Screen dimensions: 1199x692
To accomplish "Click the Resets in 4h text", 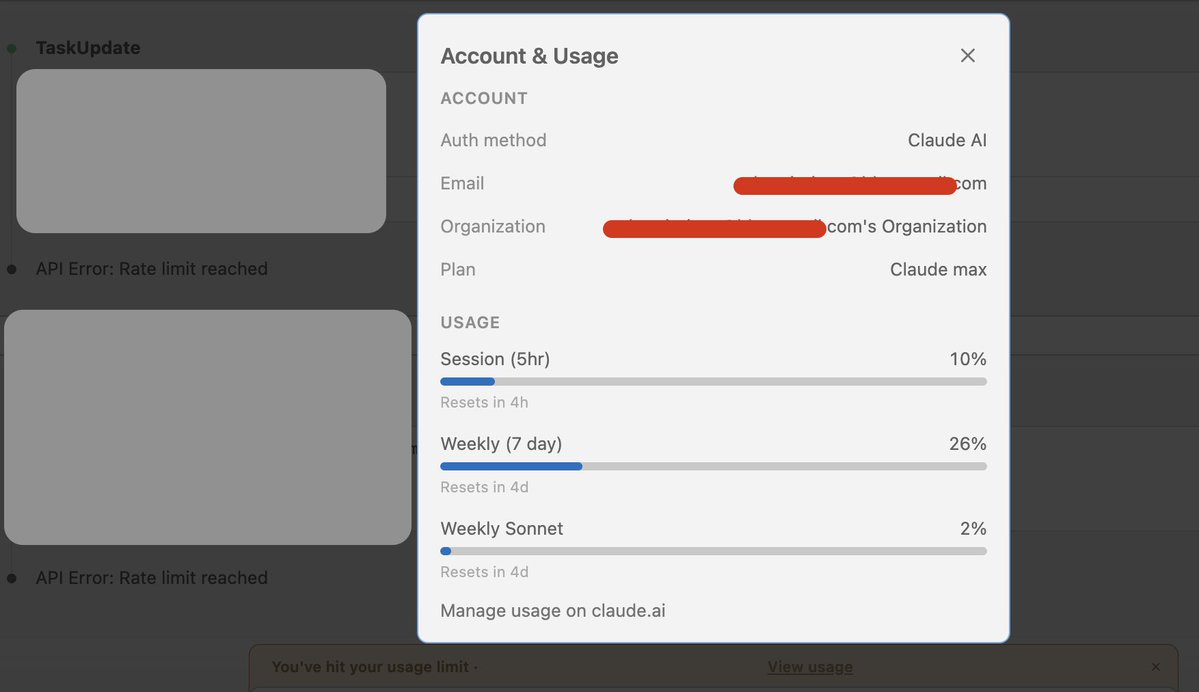I will click(x=484, y=403).
